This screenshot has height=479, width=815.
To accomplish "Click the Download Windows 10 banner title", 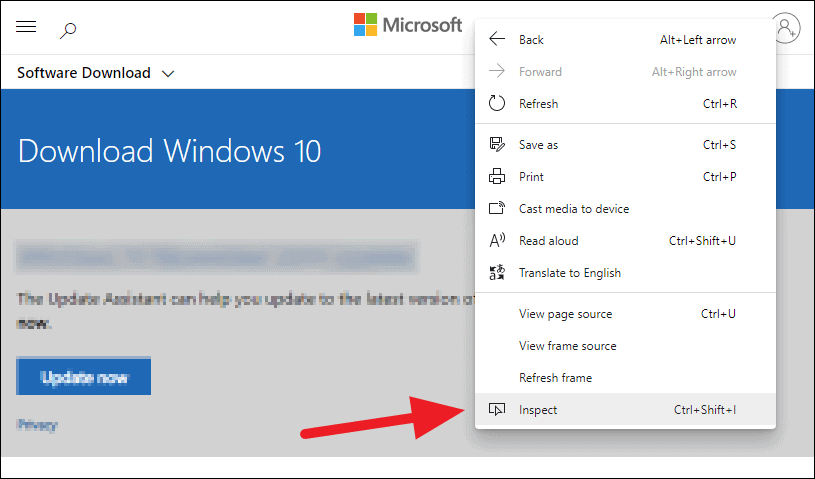I will pos(169,151).
